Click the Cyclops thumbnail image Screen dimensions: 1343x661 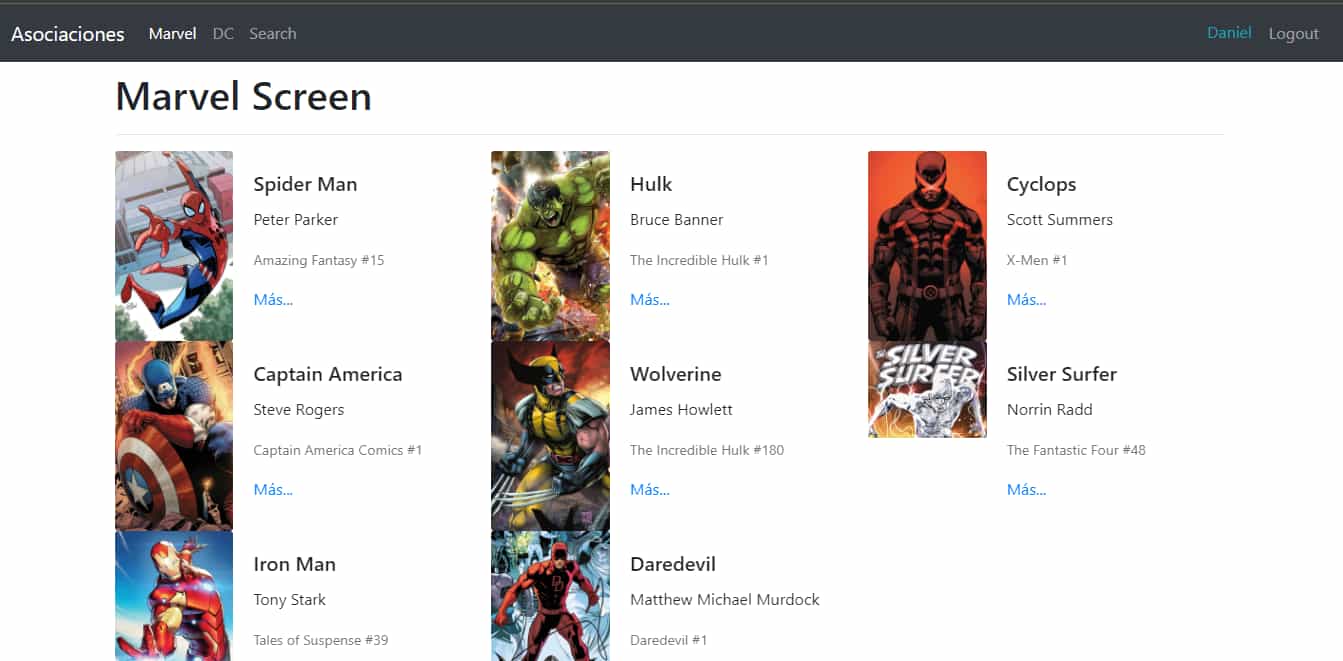tap(927, 246)
